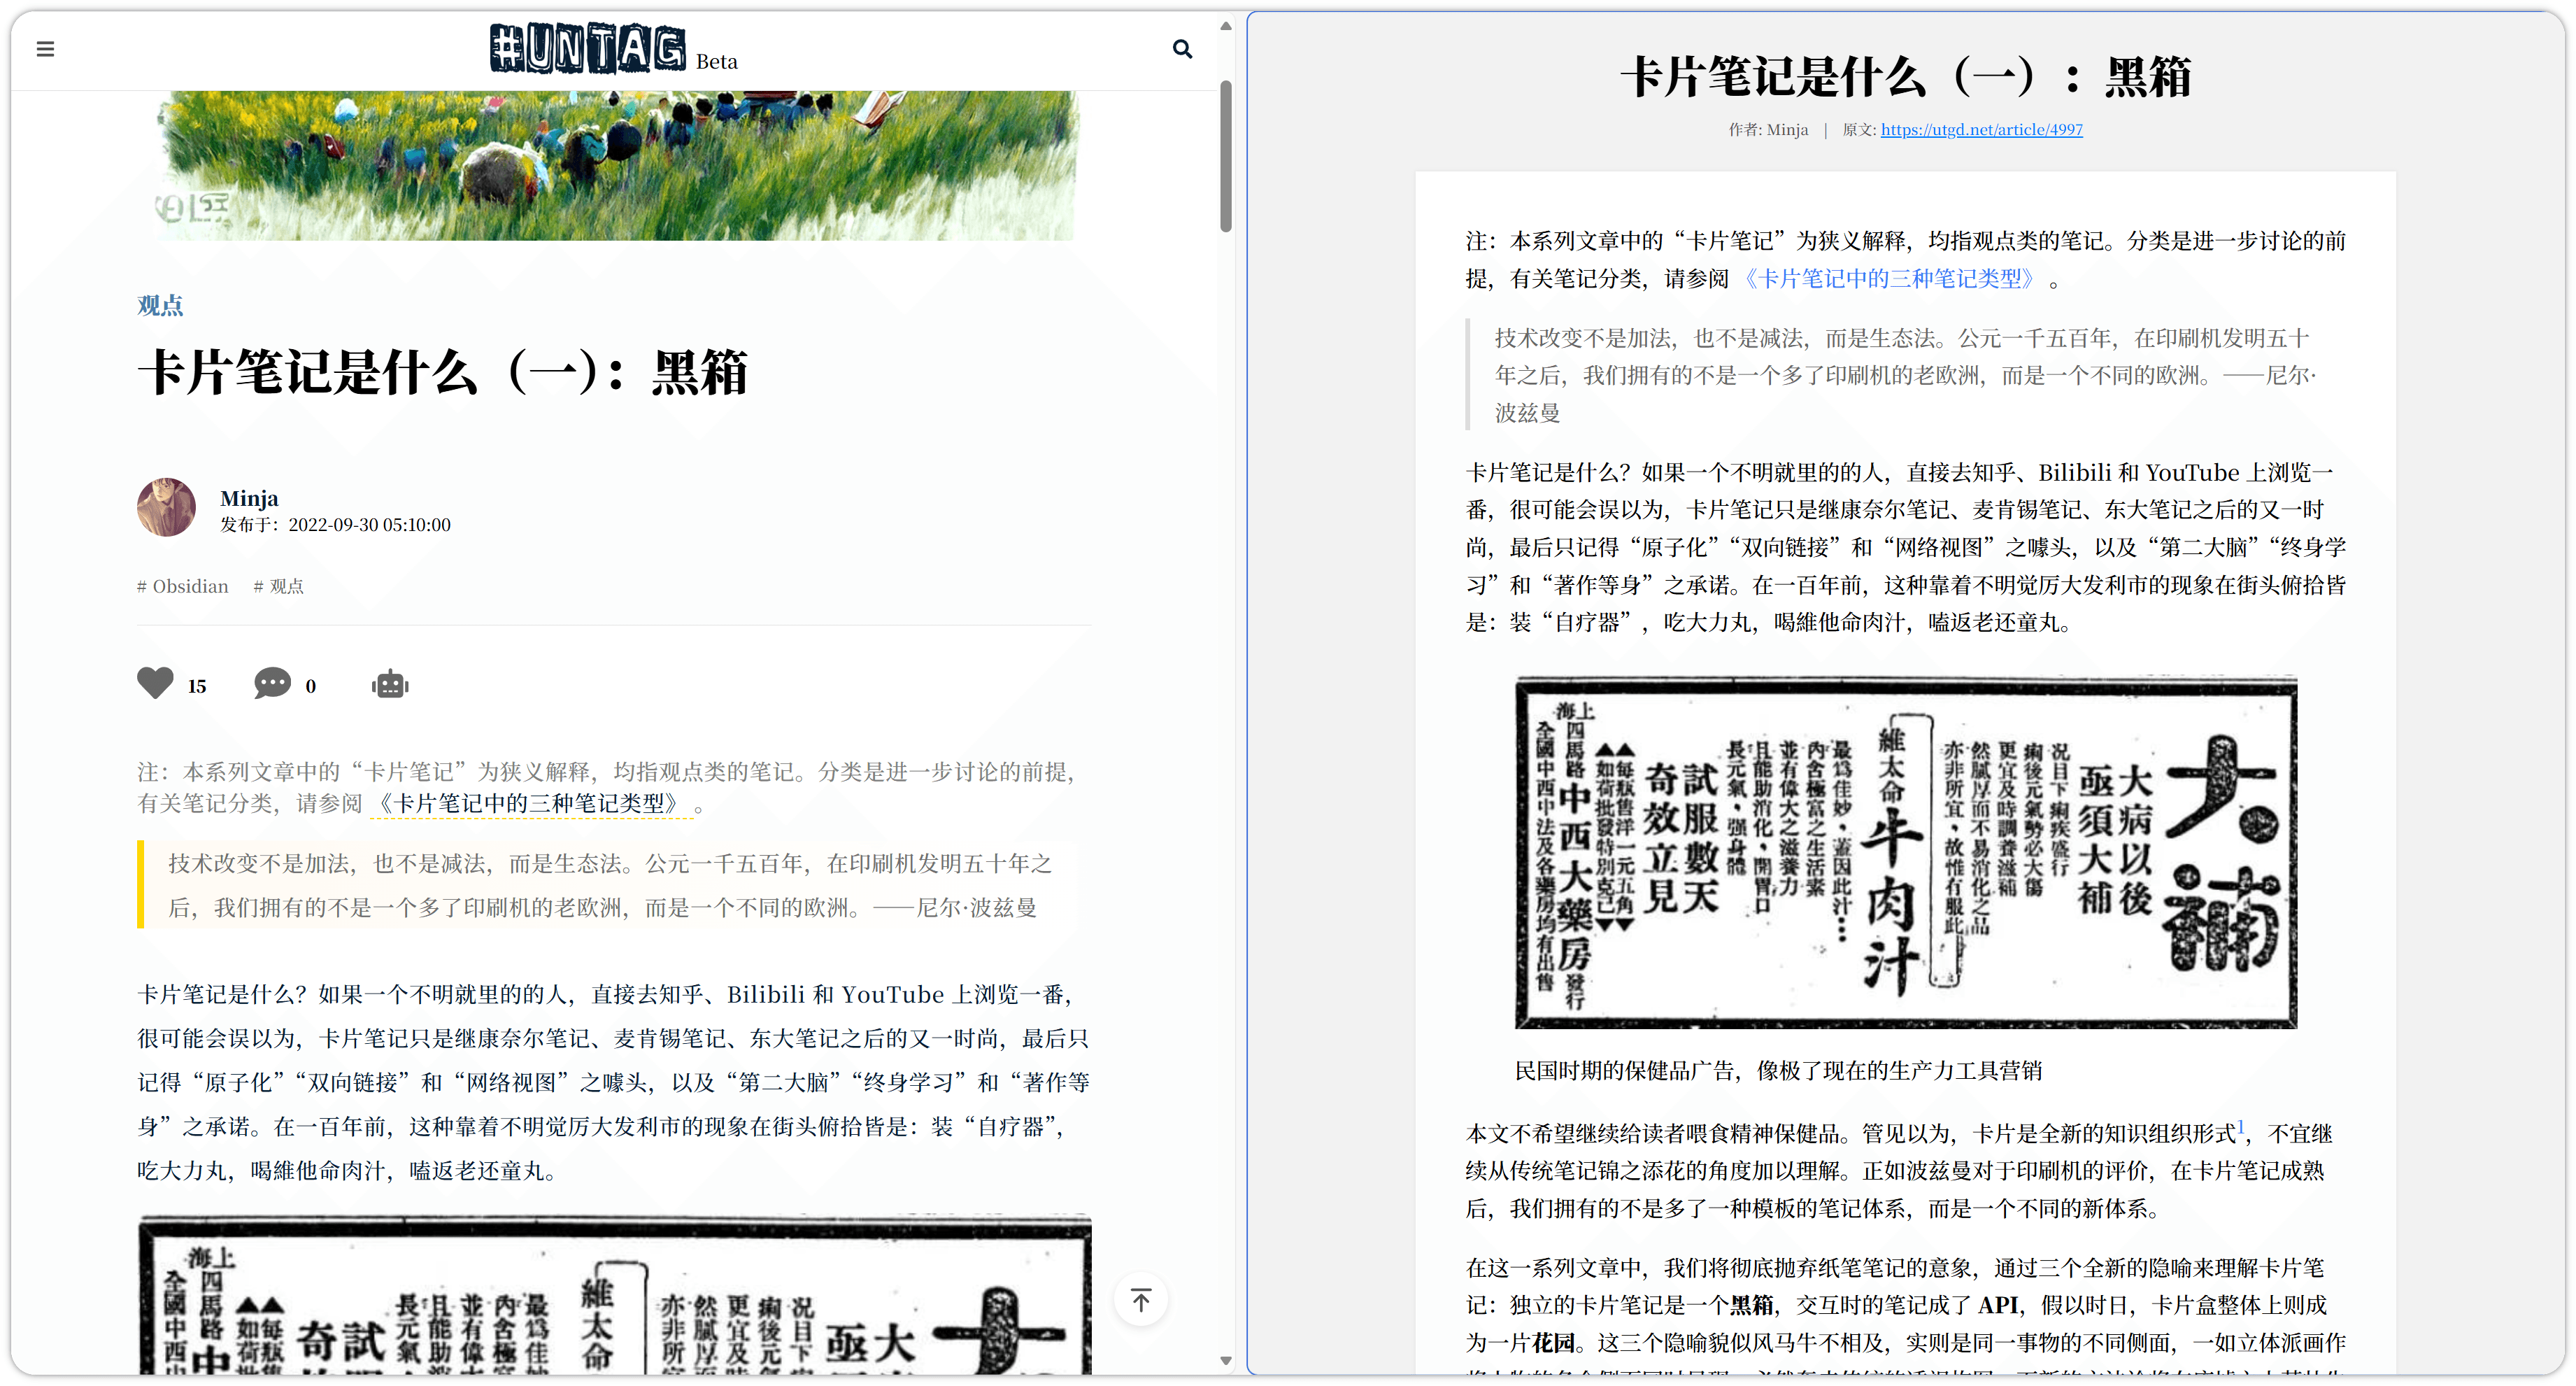Viewport: 2576px width, 1386px height.
Task: Click the reader pane title 卡片笔记是什么（一）：黑箱
Action: (1905, 77)
